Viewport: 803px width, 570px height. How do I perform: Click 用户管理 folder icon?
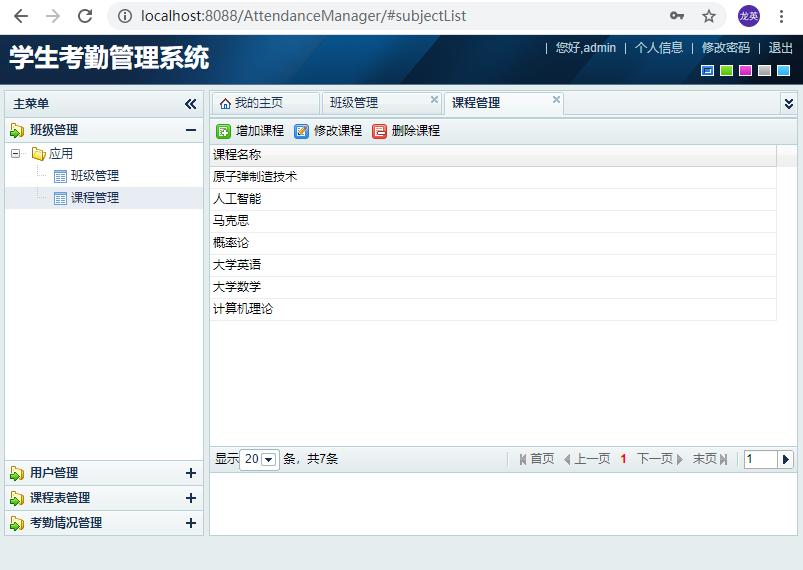pos(17,473)
